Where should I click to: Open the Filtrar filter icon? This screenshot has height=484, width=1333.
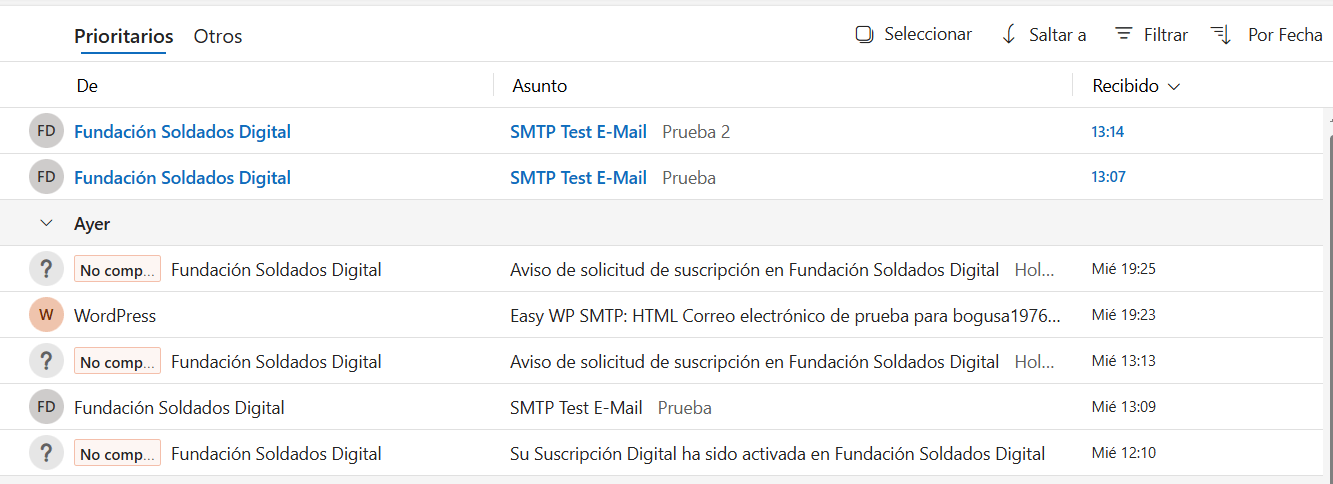[x=1124, y=35]
